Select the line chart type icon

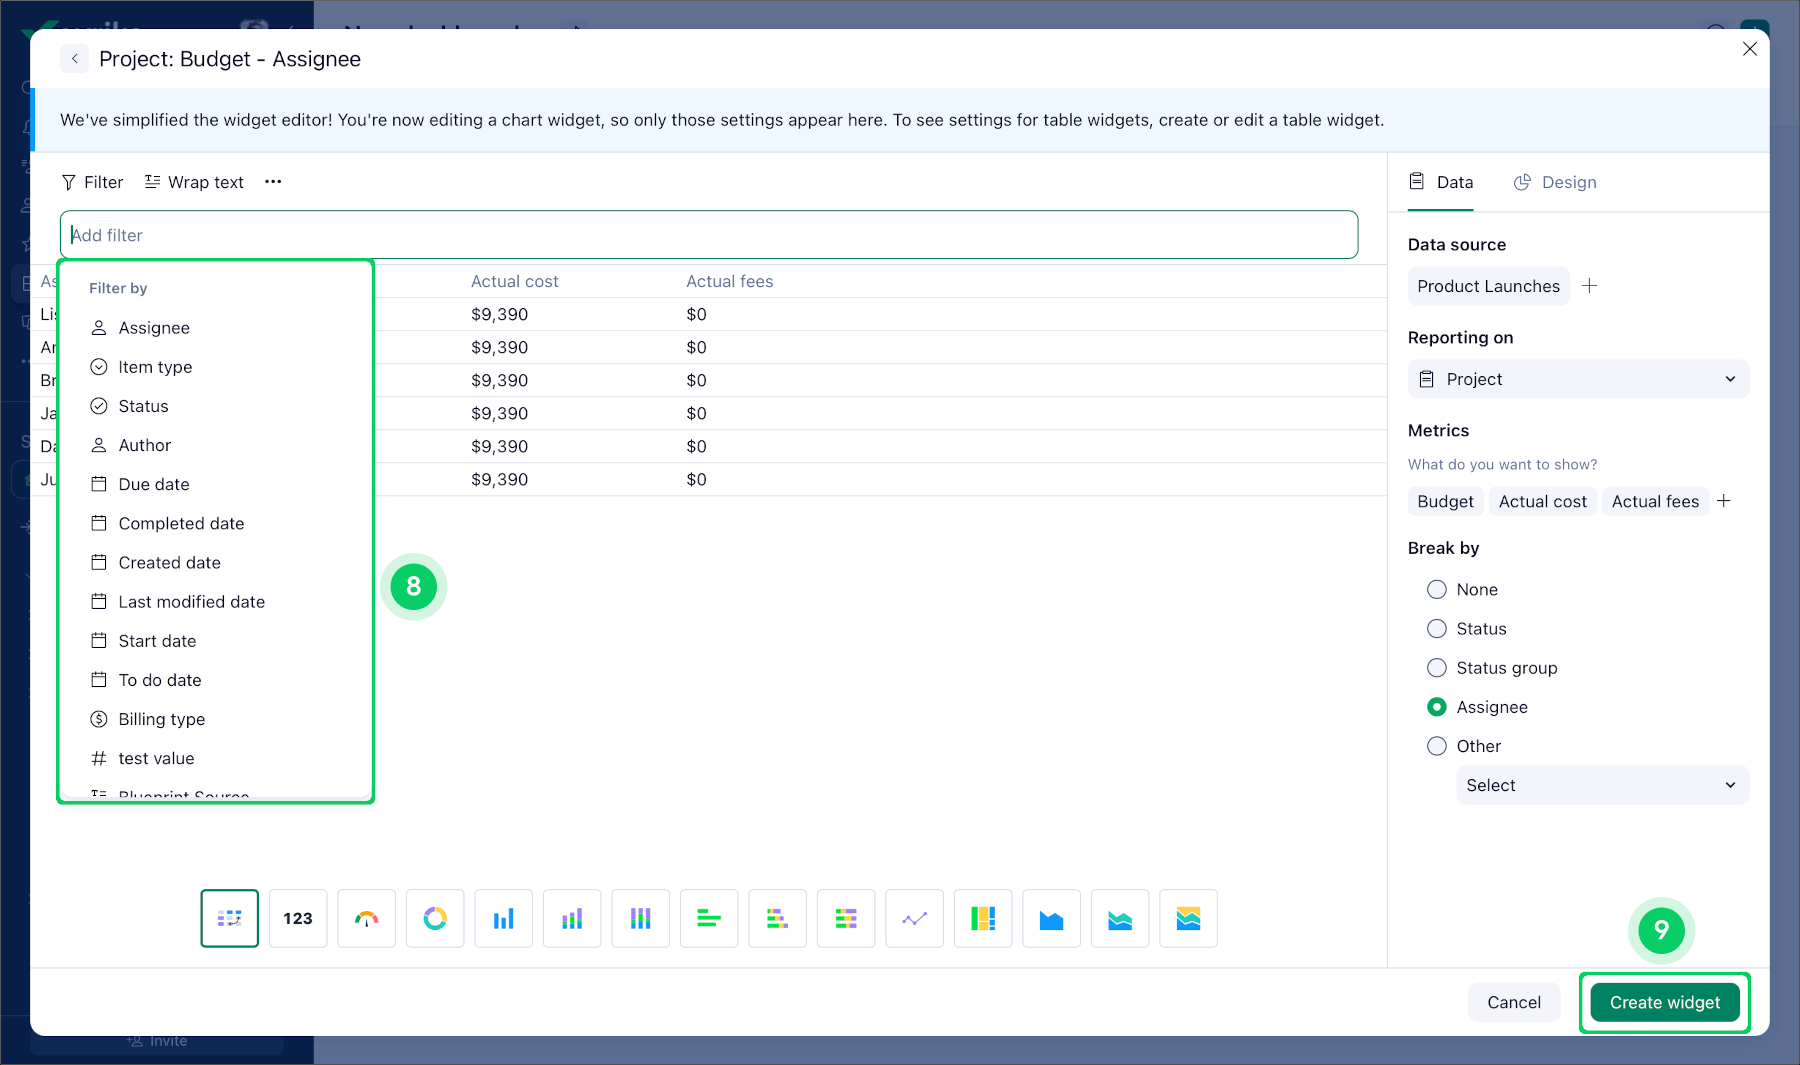(x=914, y=918)
